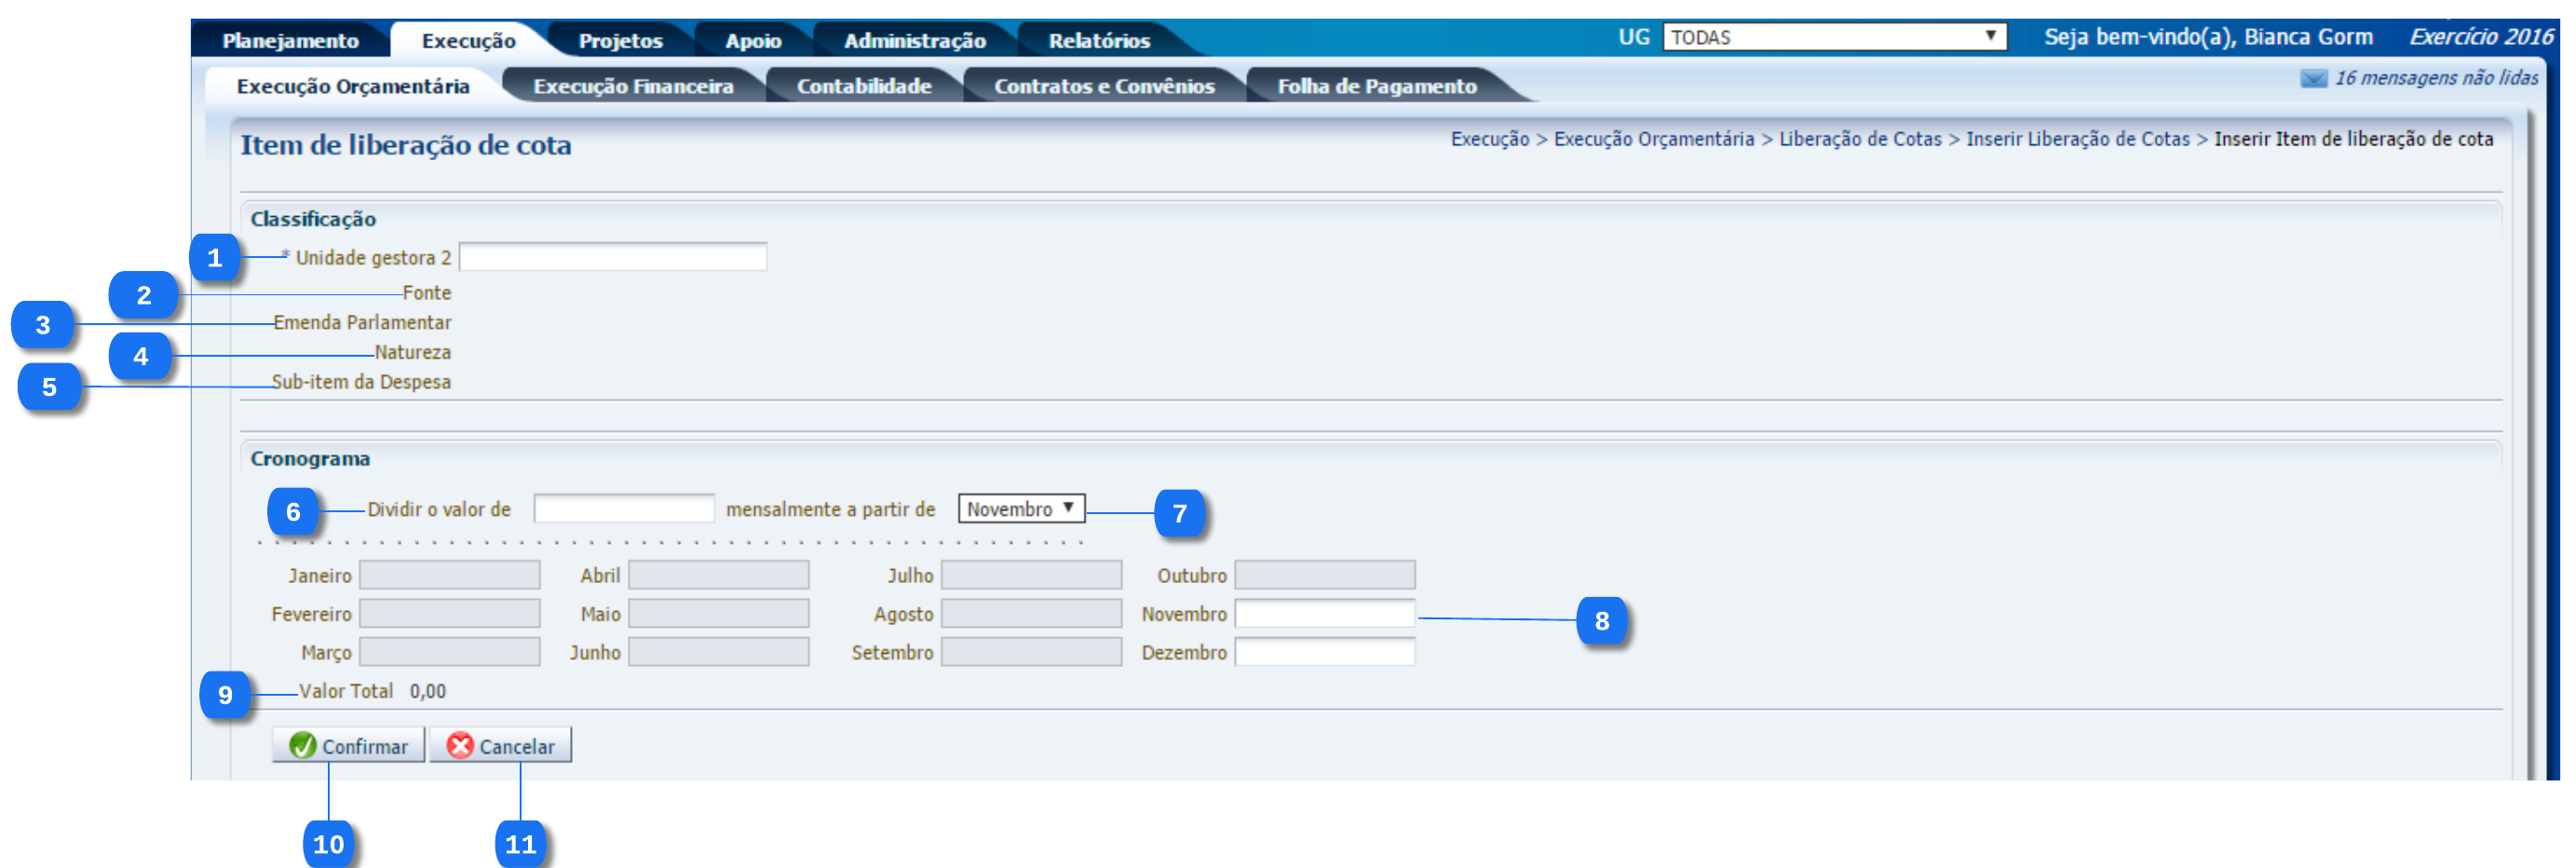Click the 16 mensagens não lidas link
This screenshot has height=868, width=2576.
(x=2435, y=78)
